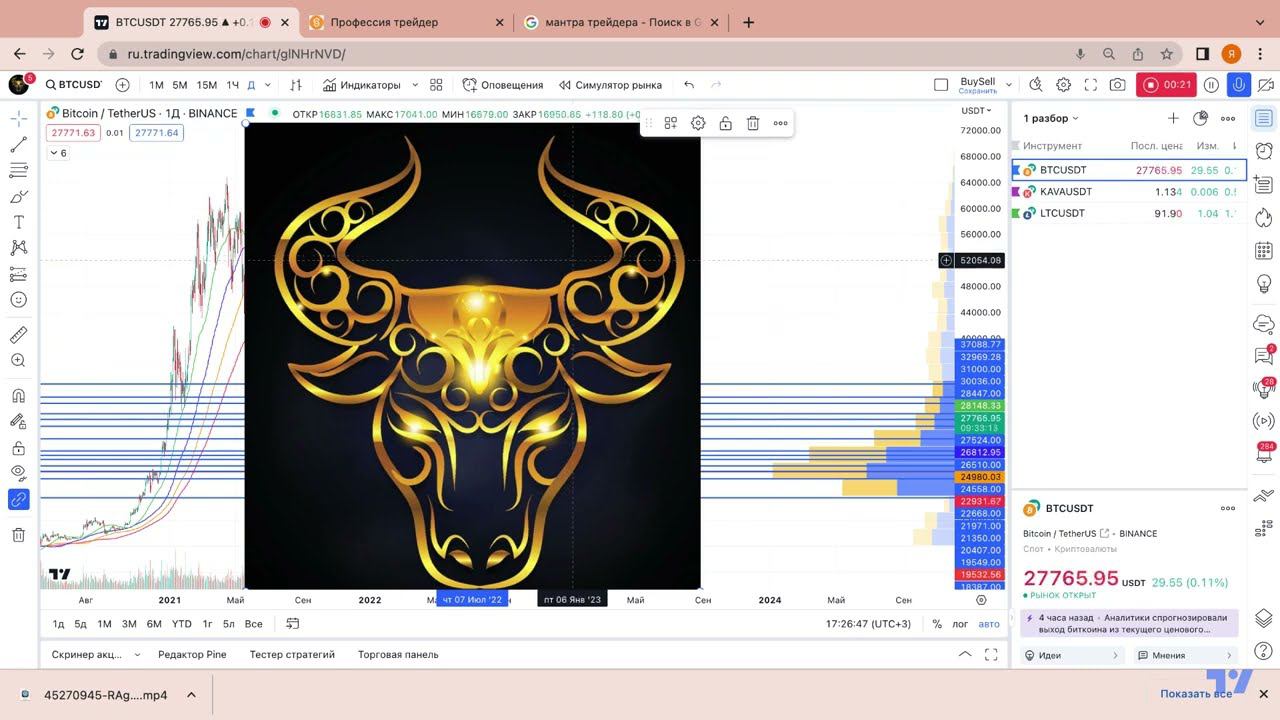Viewport: 1280px width, 720px height.
Task: Switch to the 1M timeframe
Action: click(x=156, y=85)
